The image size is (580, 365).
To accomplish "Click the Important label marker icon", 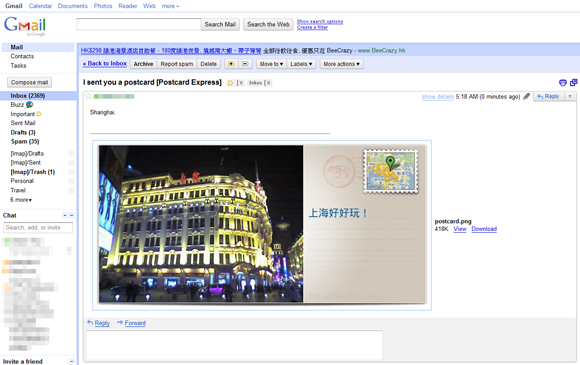I will click(39, 114).
